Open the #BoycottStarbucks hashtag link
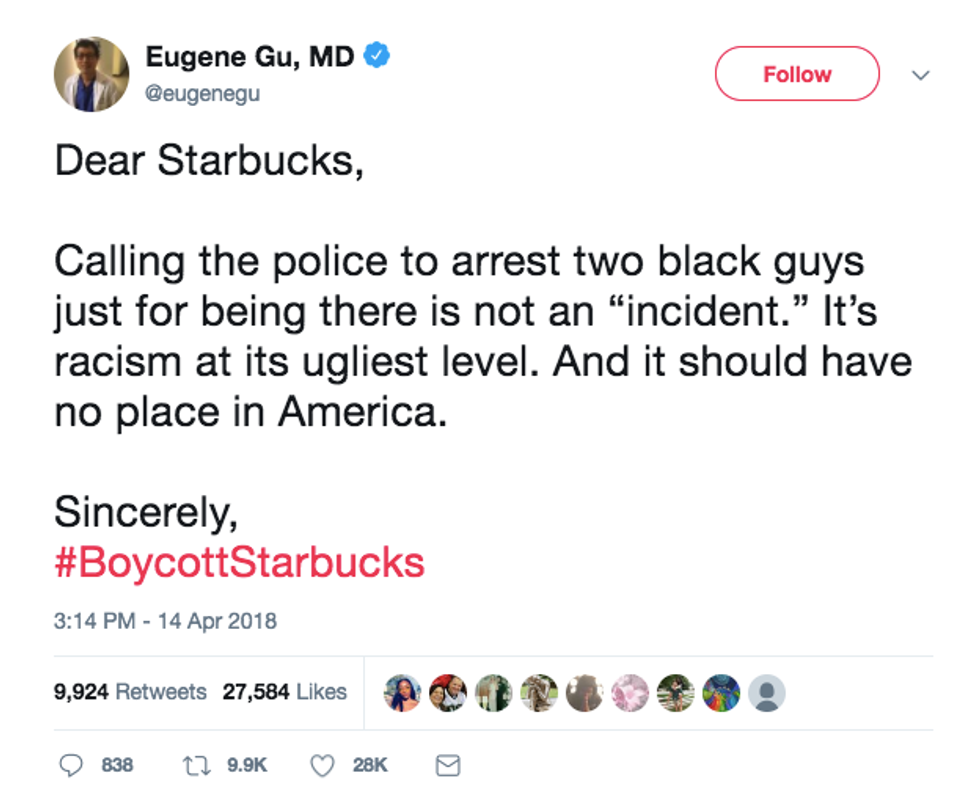Image resolution: width=980 pixels, height=806 pixels. [239, 562]
